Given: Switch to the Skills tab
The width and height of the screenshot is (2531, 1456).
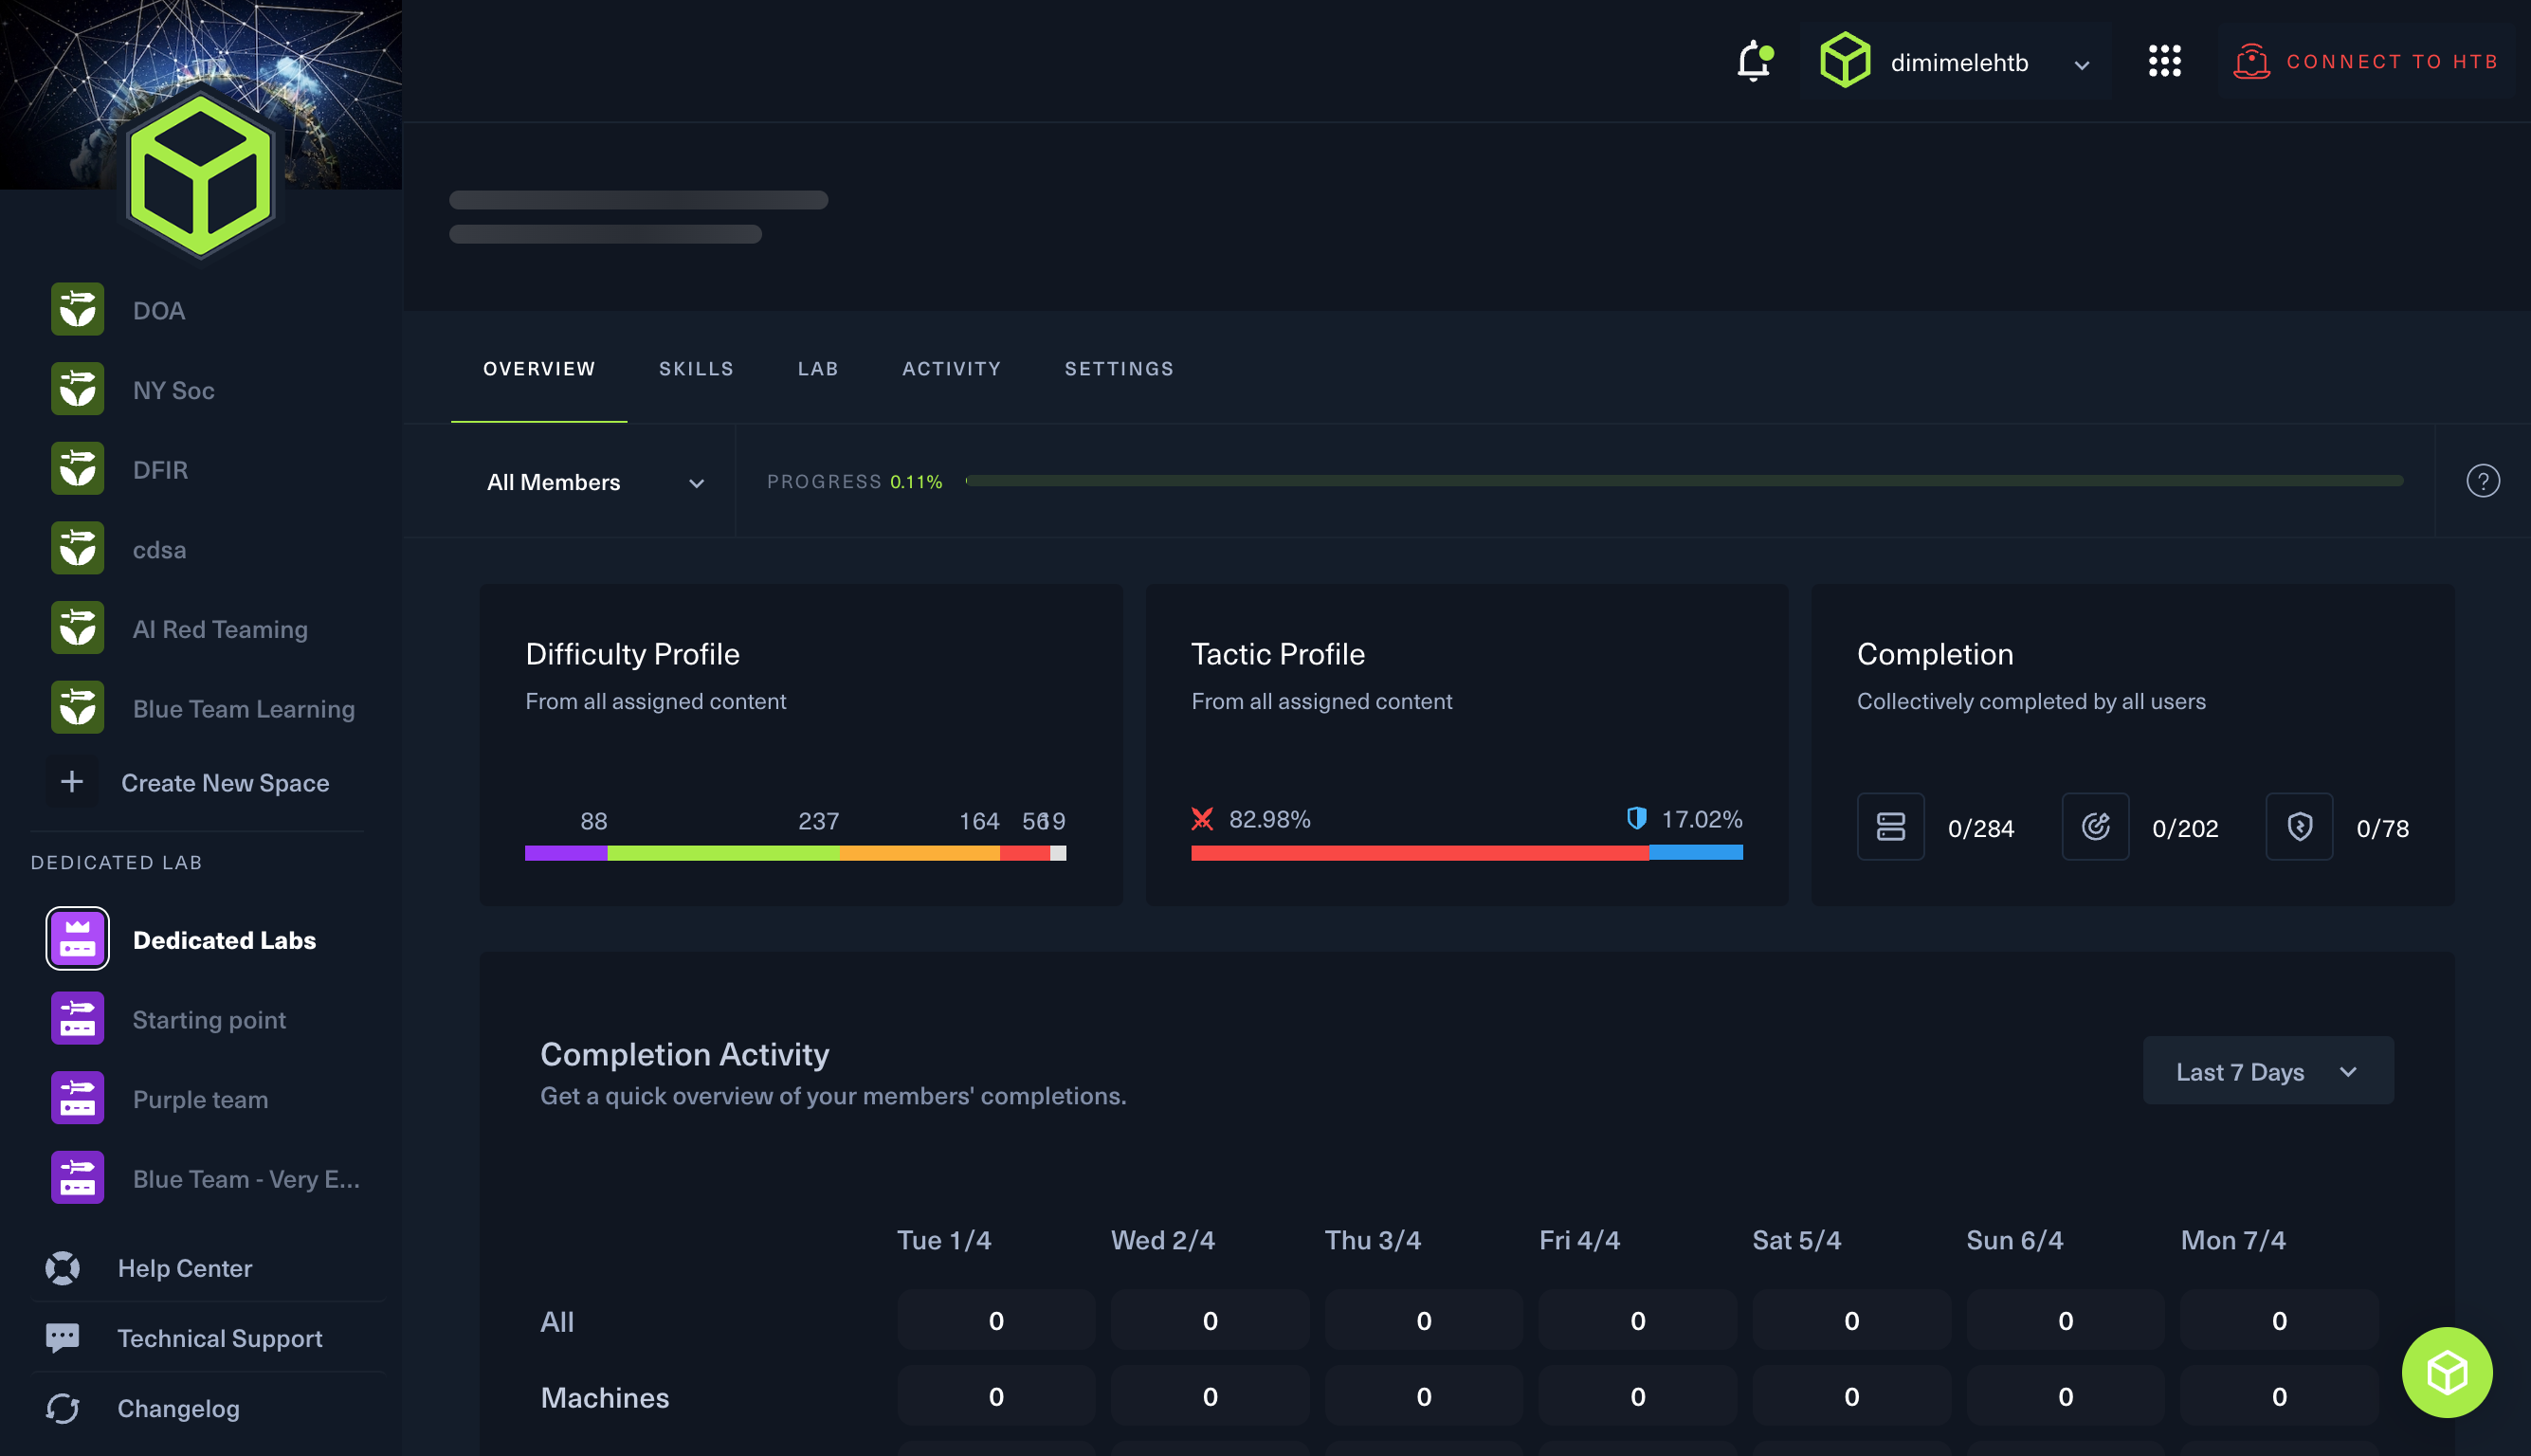Looking at the screenshot, I should click(696, 369).
